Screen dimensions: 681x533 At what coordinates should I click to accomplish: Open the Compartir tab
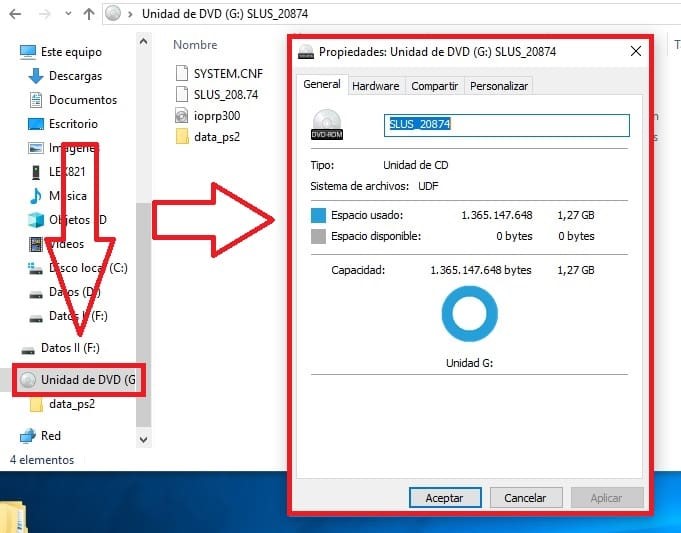[435, 86]
